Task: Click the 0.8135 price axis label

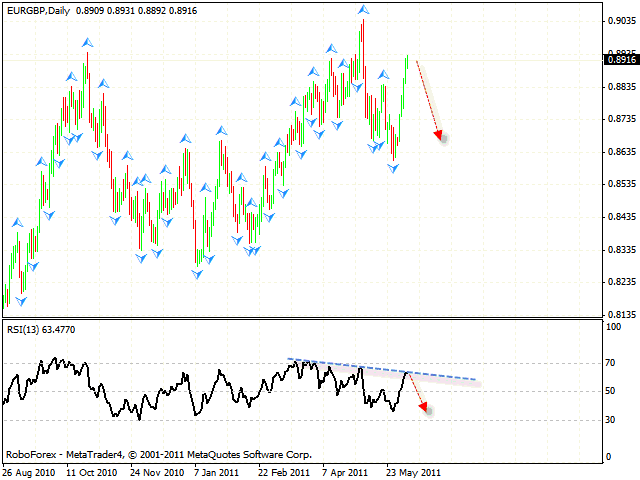Action: pos(619,314)
